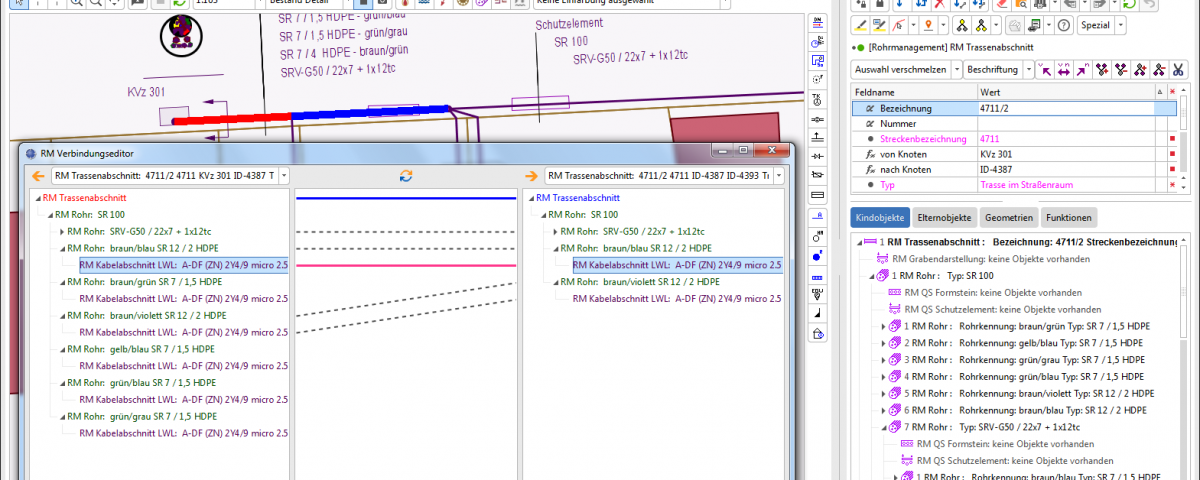Open the Spezial dropdown arrow
The image size is (1200, 480).
tap(1119, 25)
